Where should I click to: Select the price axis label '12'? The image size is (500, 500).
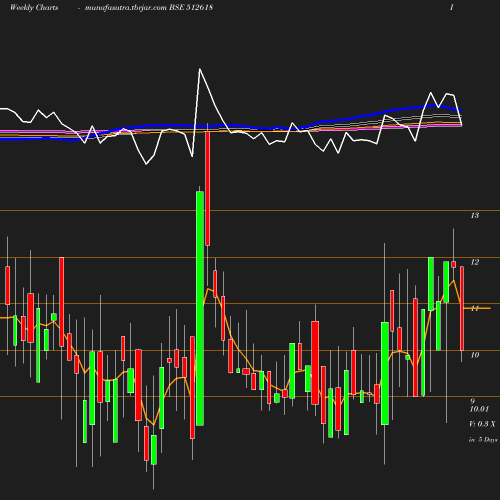(475, 262)
